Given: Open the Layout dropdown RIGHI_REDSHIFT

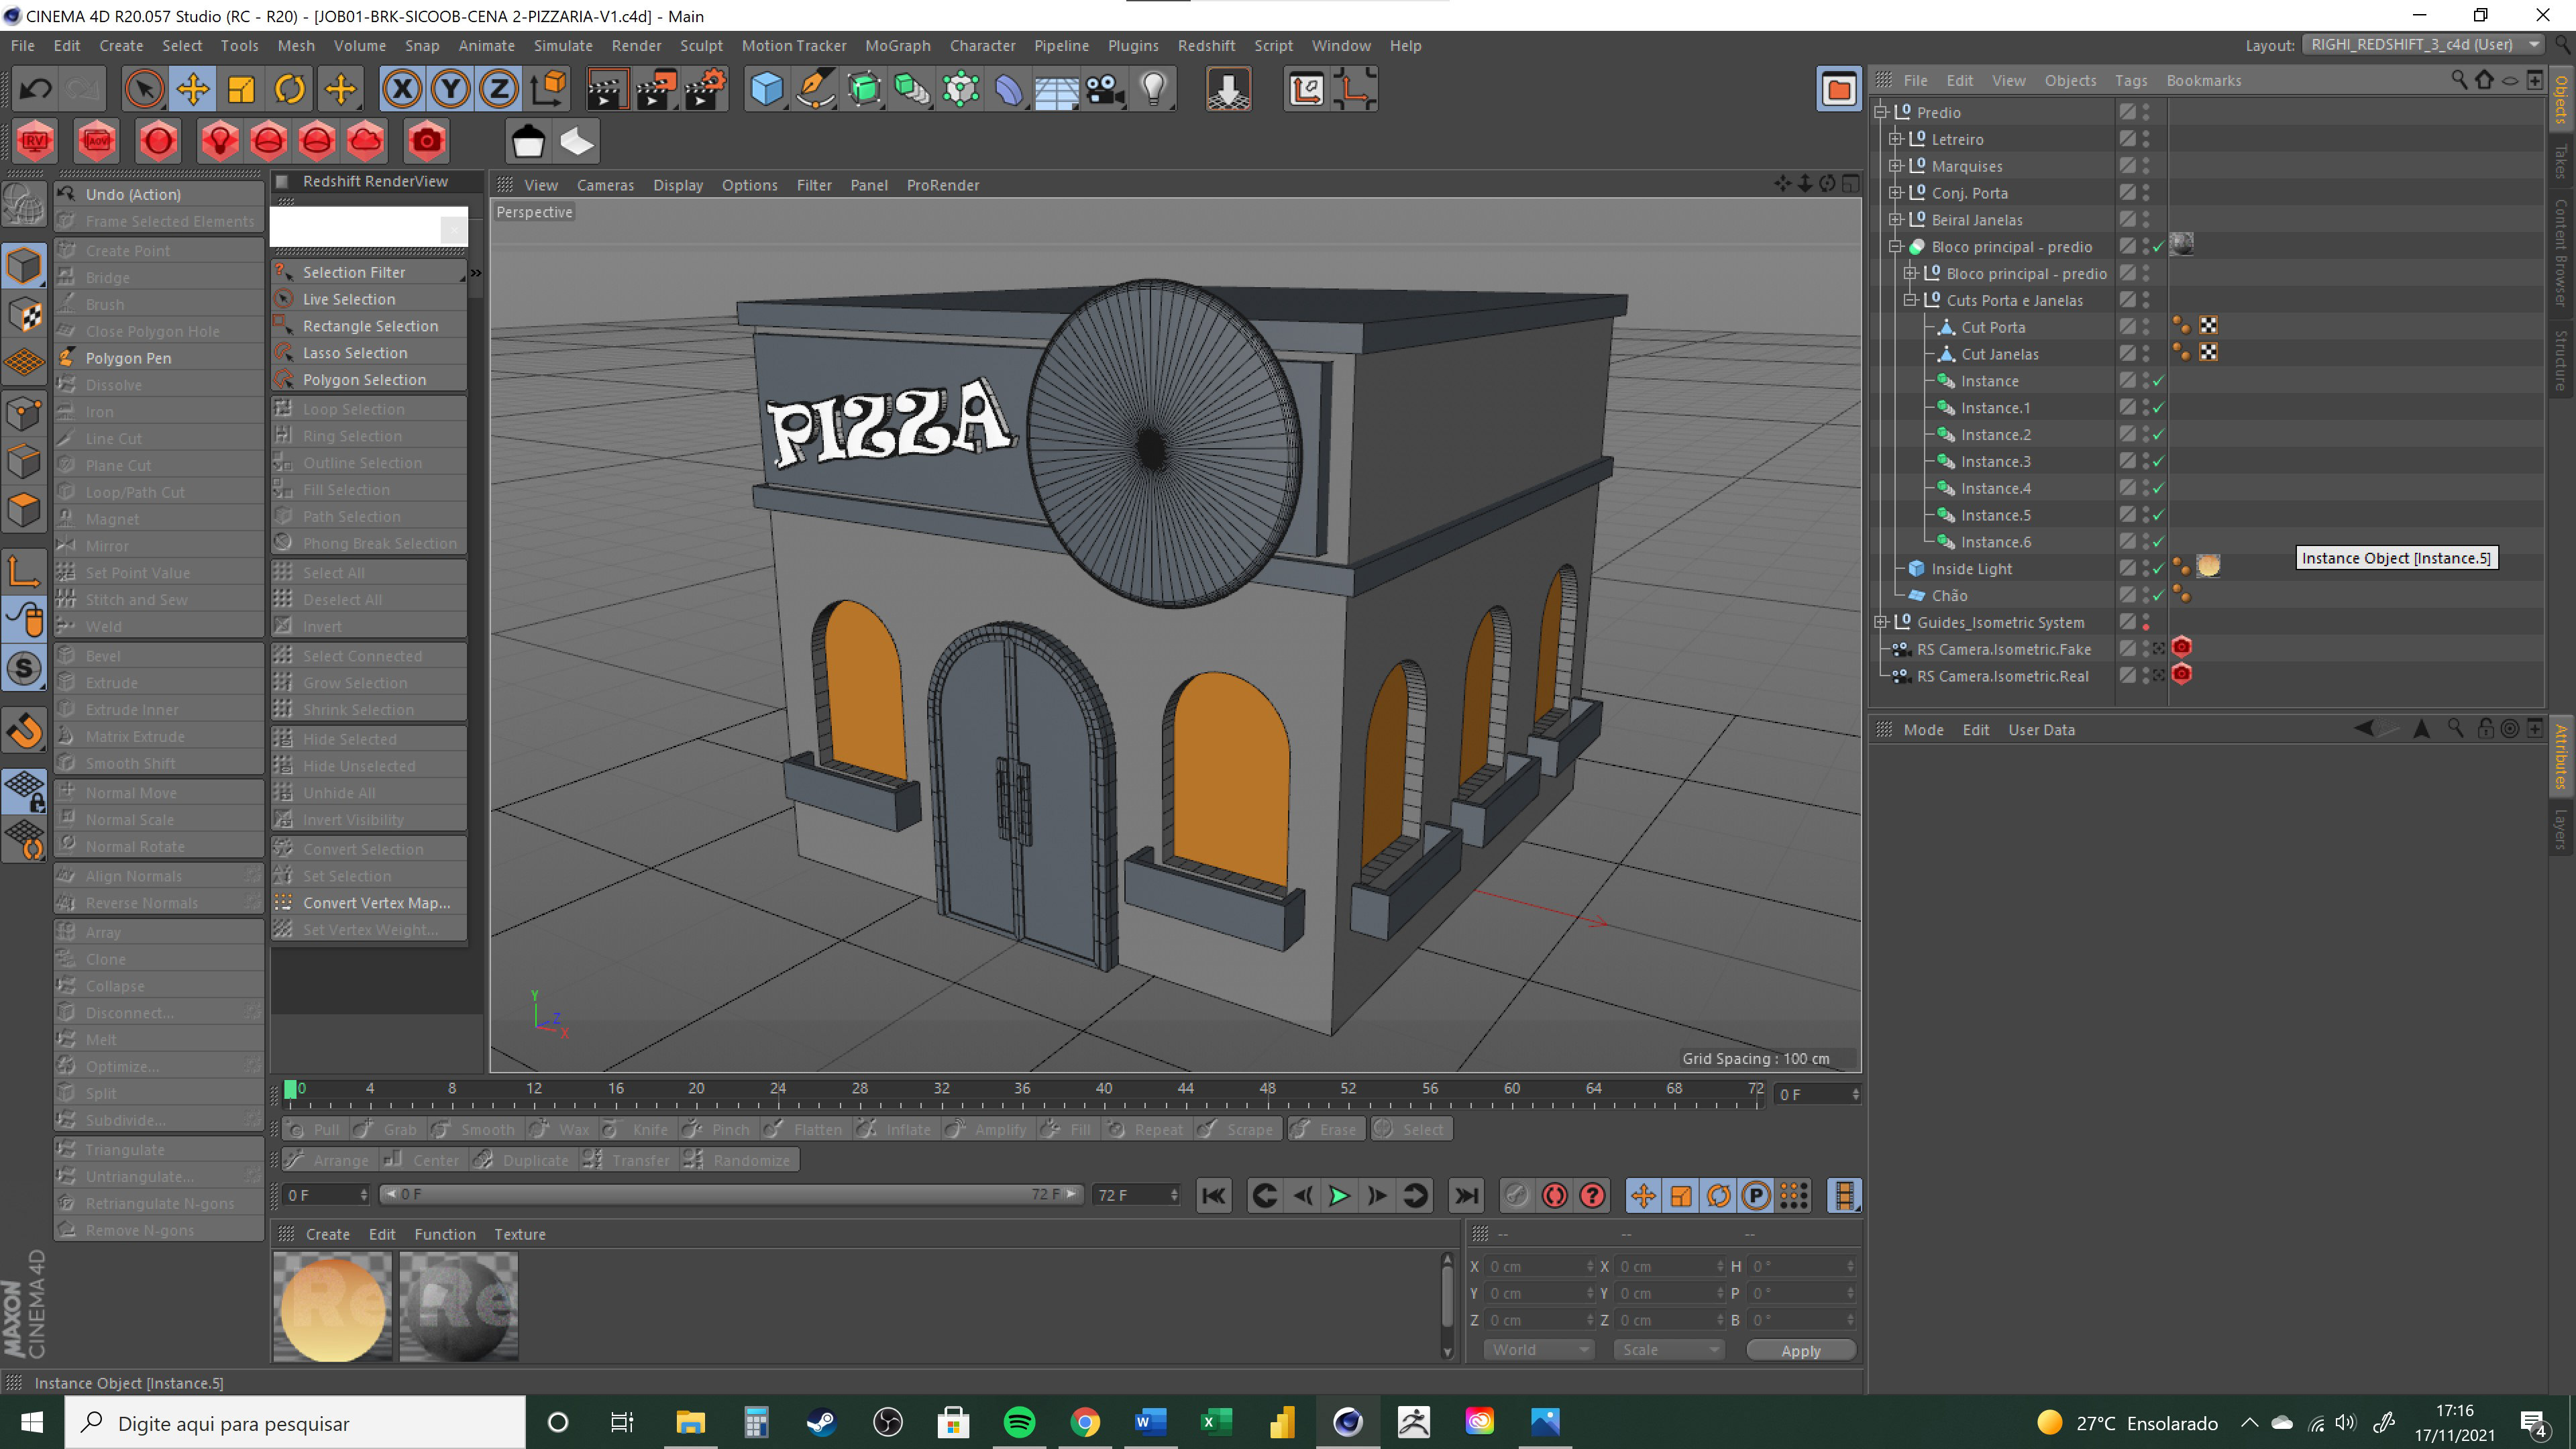Looking at the screenshot, I should point(2422,45).
